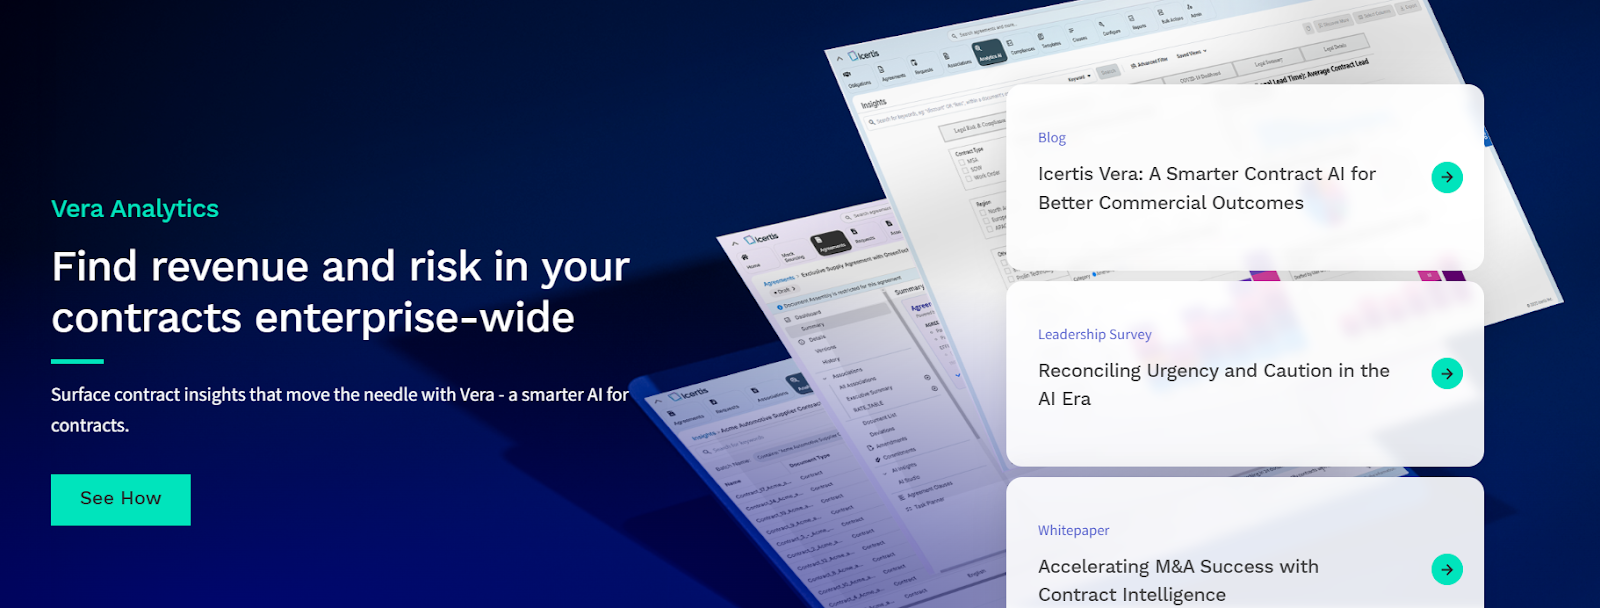Click the See How button
1600x608 pixels.
pos(121,499)
